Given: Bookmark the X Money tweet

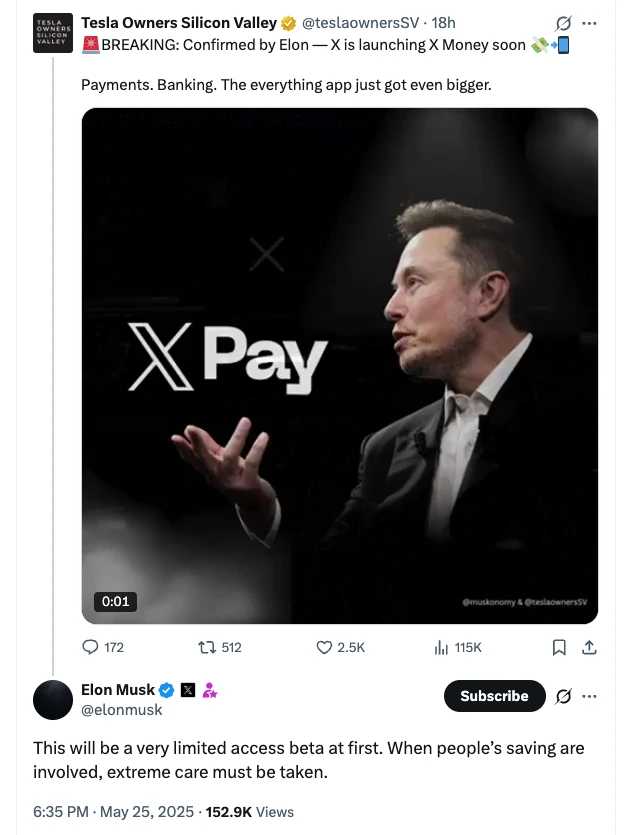Looking at the screenshot, I should point(559,647).
